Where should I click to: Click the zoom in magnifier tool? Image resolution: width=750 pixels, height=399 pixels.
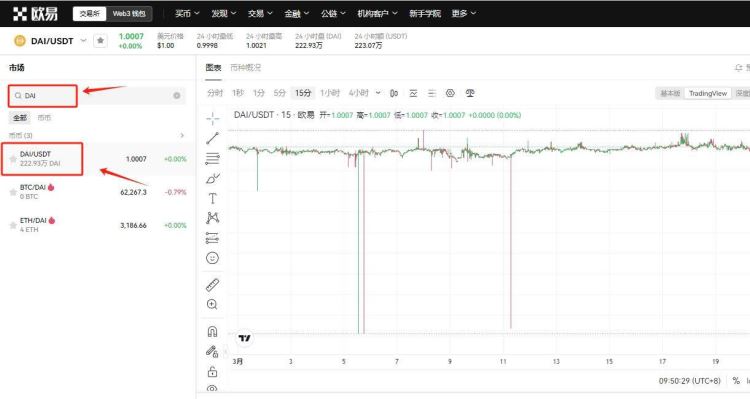click(212, 304)
